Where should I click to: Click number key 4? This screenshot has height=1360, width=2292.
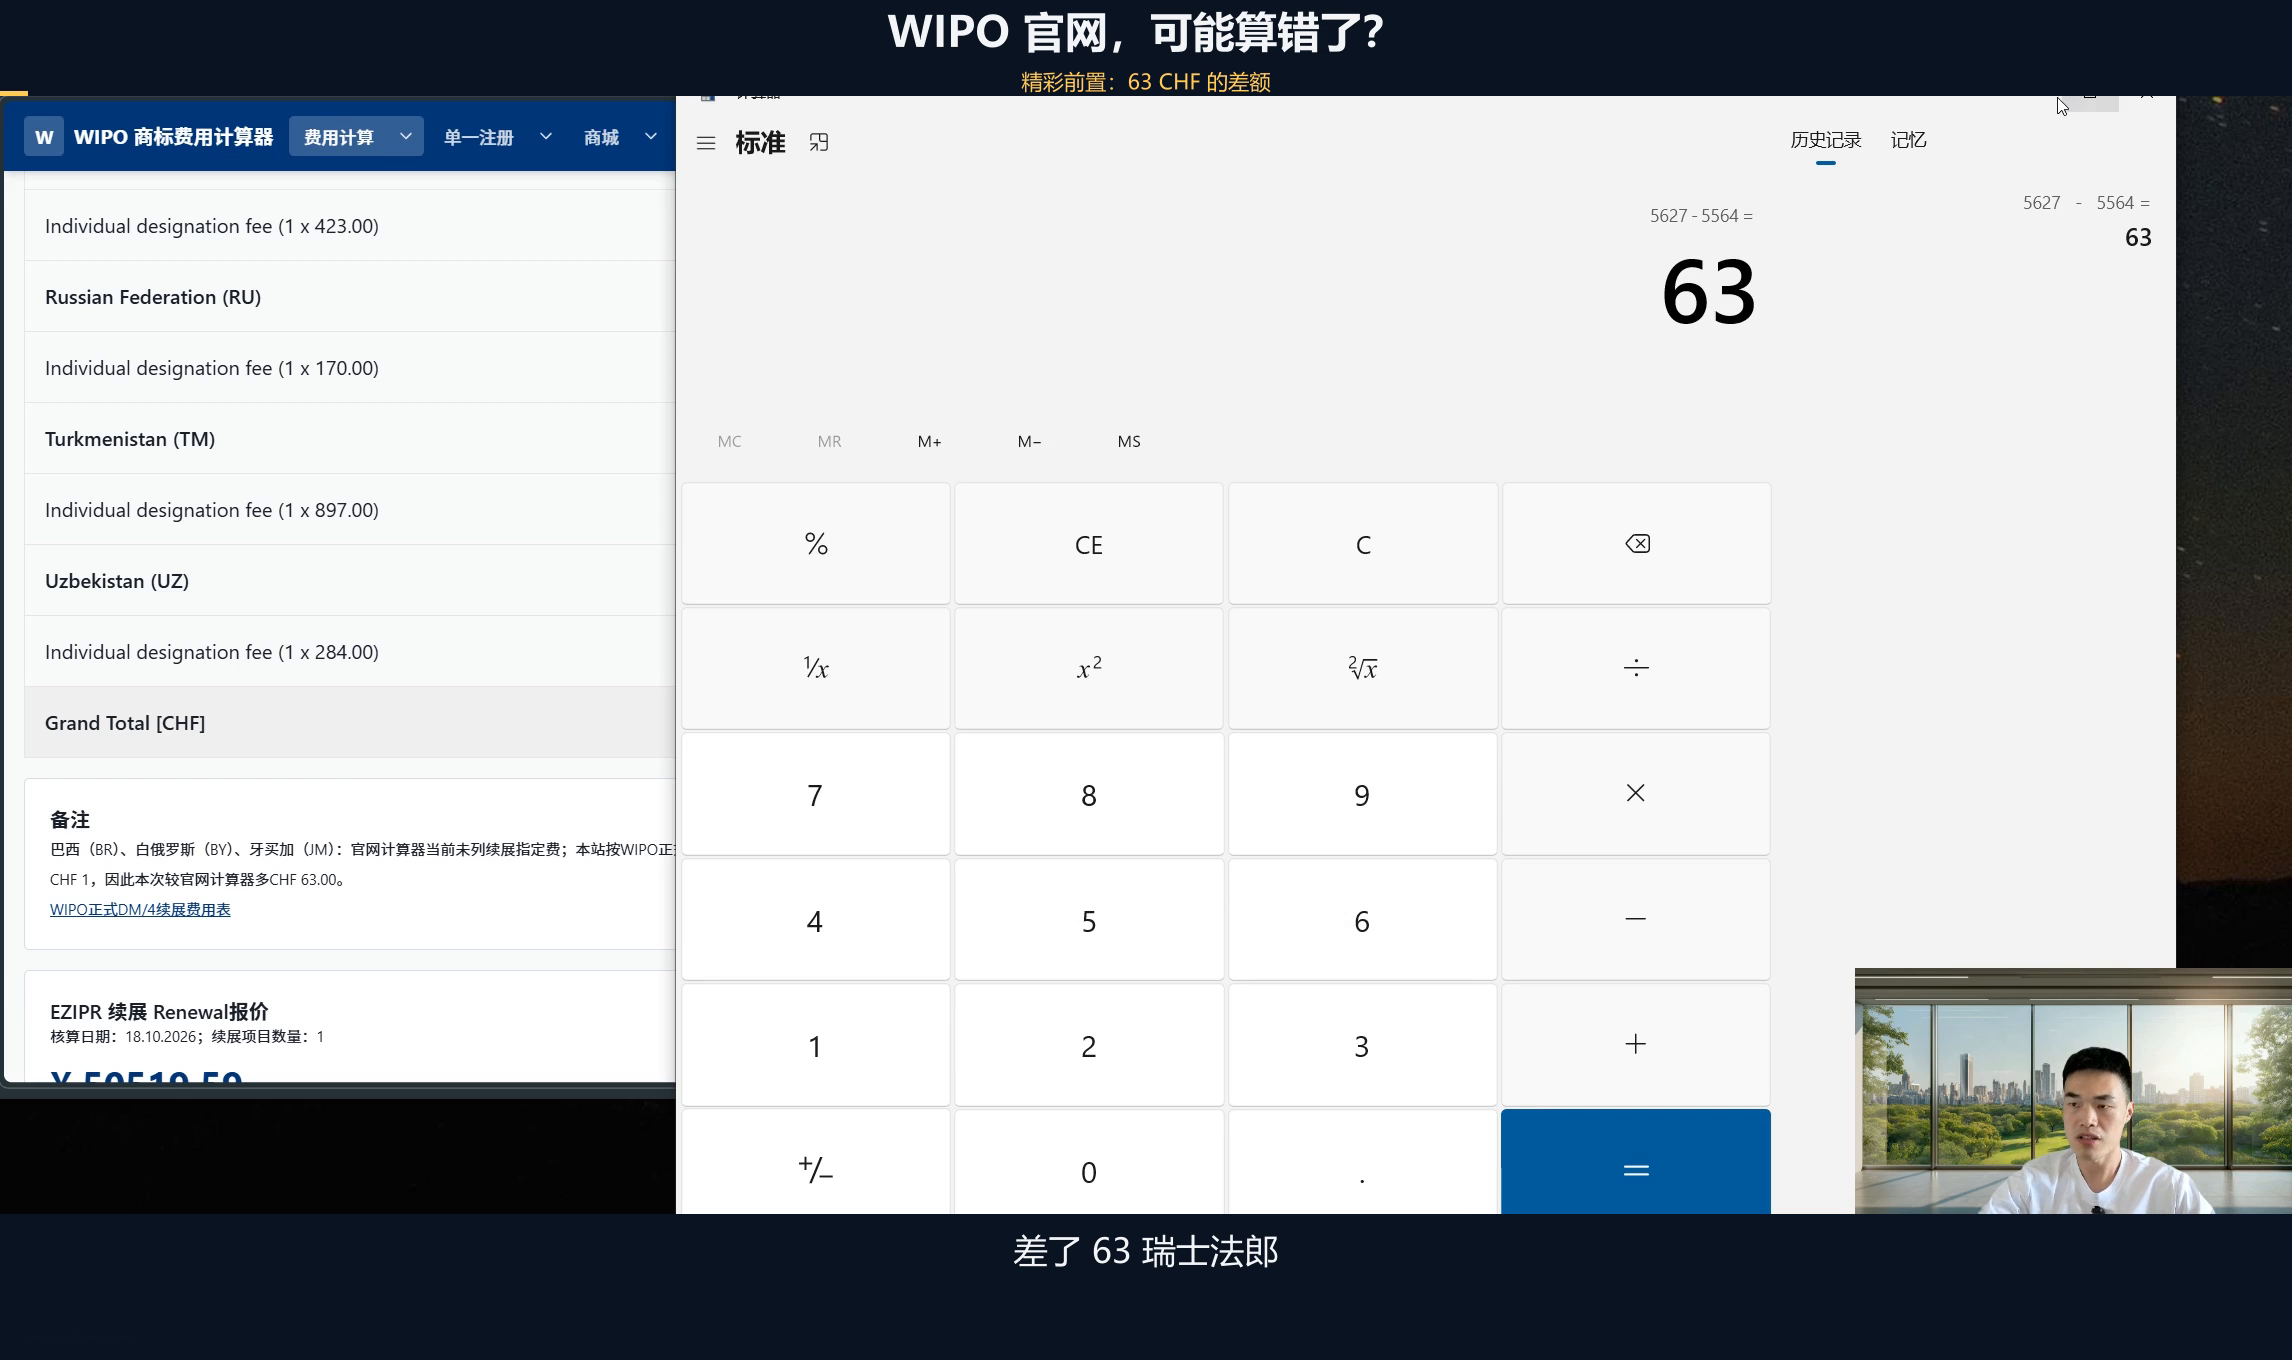(x=816, y=920)
